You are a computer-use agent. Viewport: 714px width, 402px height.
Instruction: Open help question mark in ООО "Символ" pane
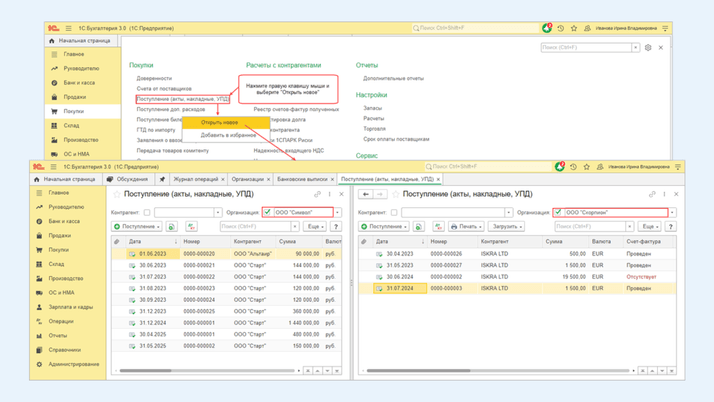point(336,226)
